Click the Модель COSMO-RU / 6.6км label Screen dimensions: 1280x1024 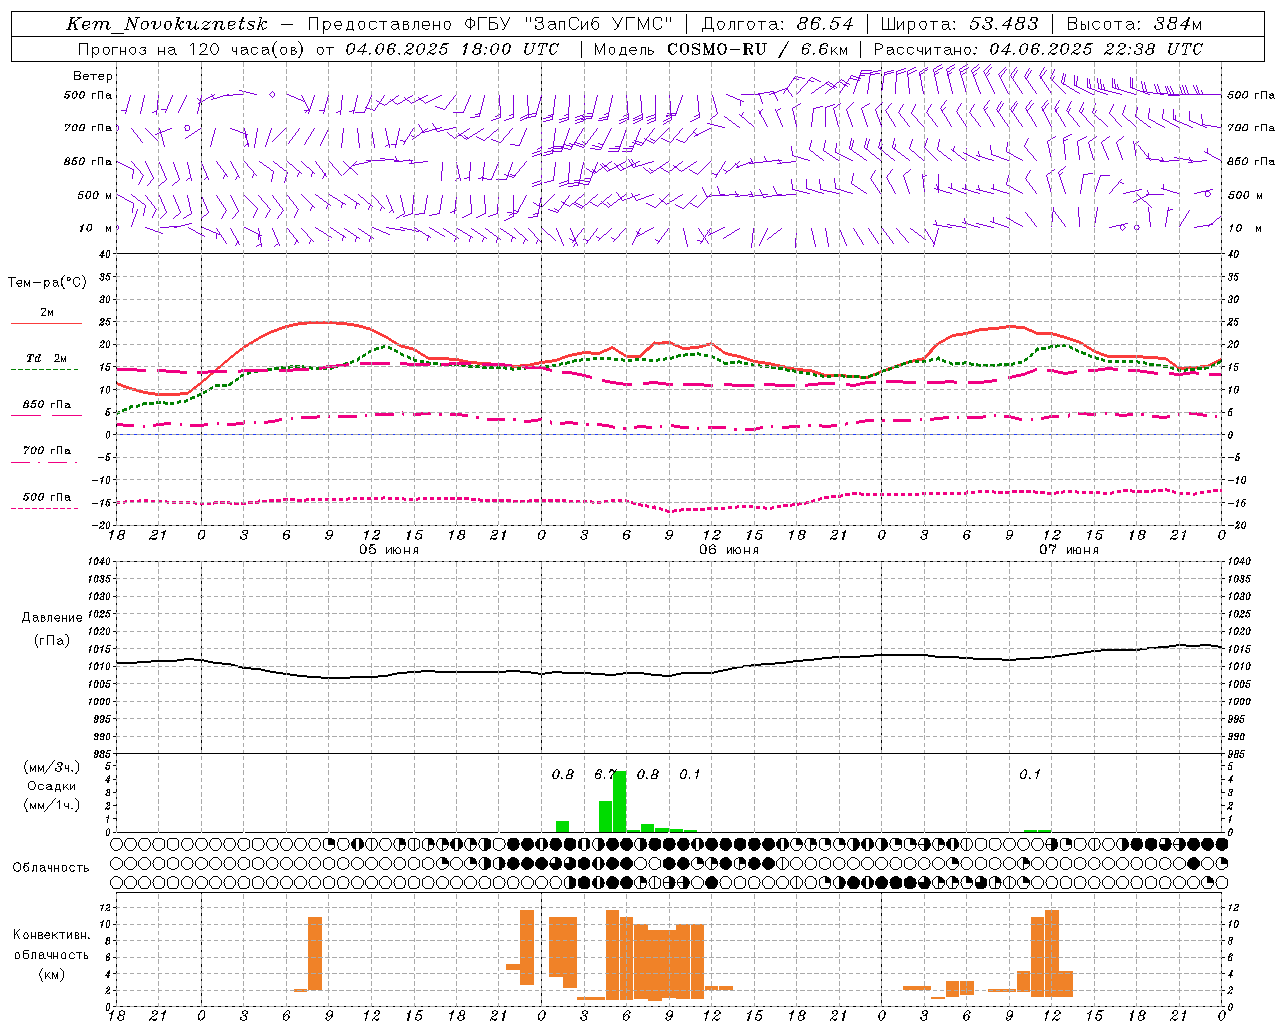click(x=721, y=49)
